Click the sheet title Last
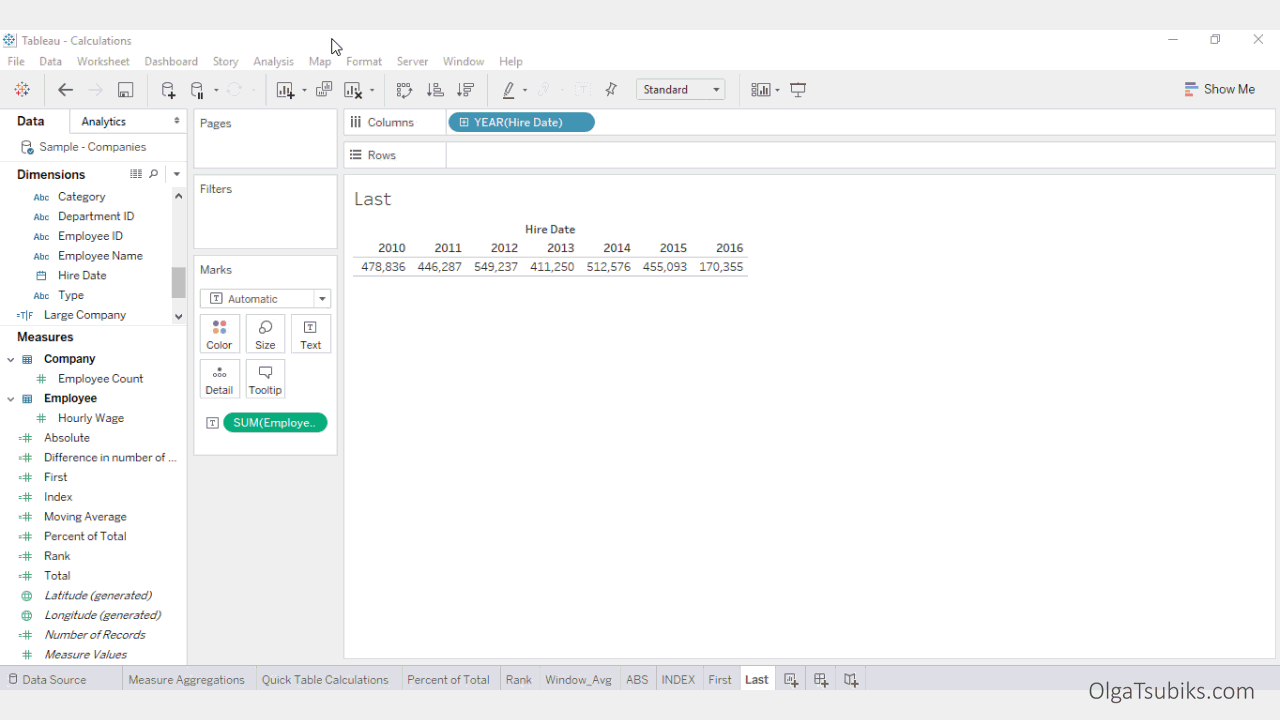 point(372,199)
